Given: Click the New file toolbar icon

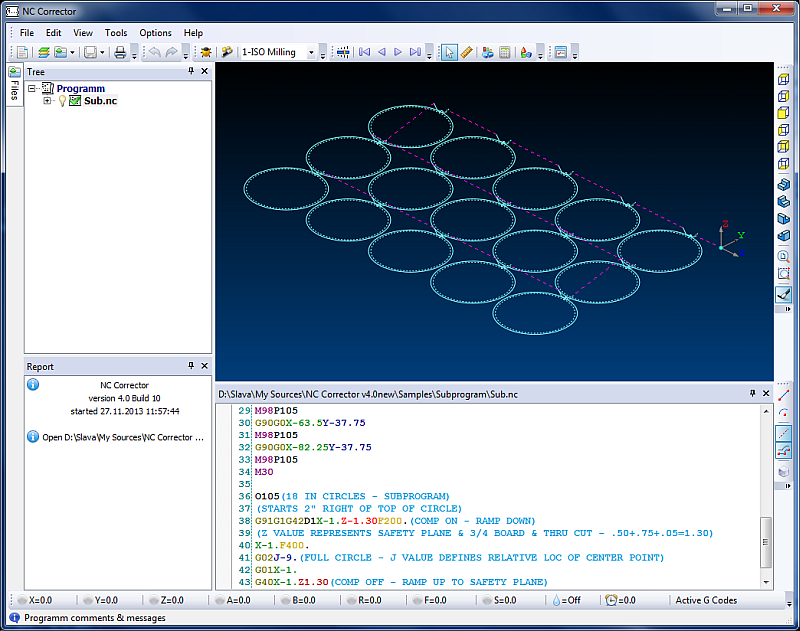Looking at the screenshot, I should click(x=22, y=52).
